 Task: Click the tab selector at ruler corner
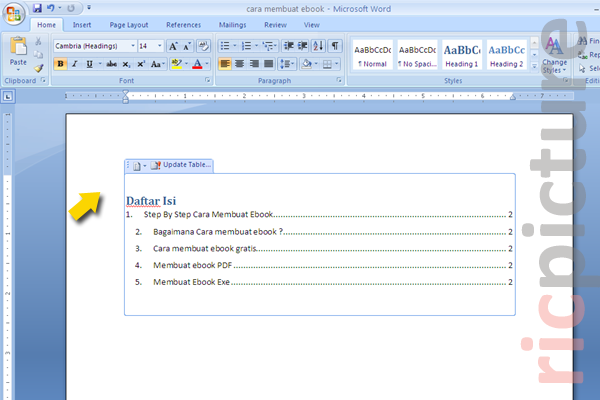pos(8,96)
